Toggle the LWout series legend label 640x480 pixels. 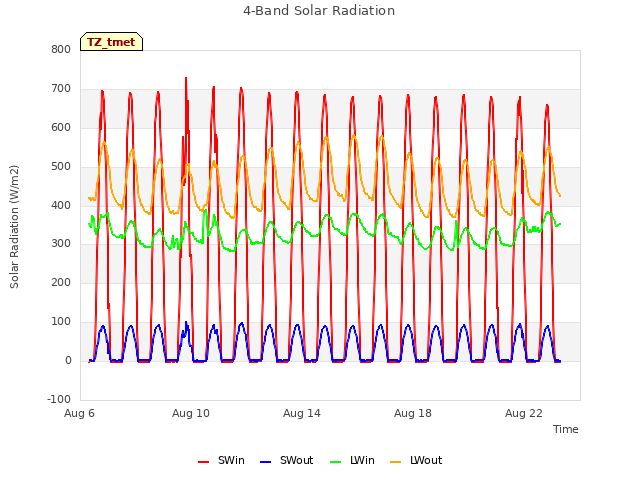(x=426, y=460)
